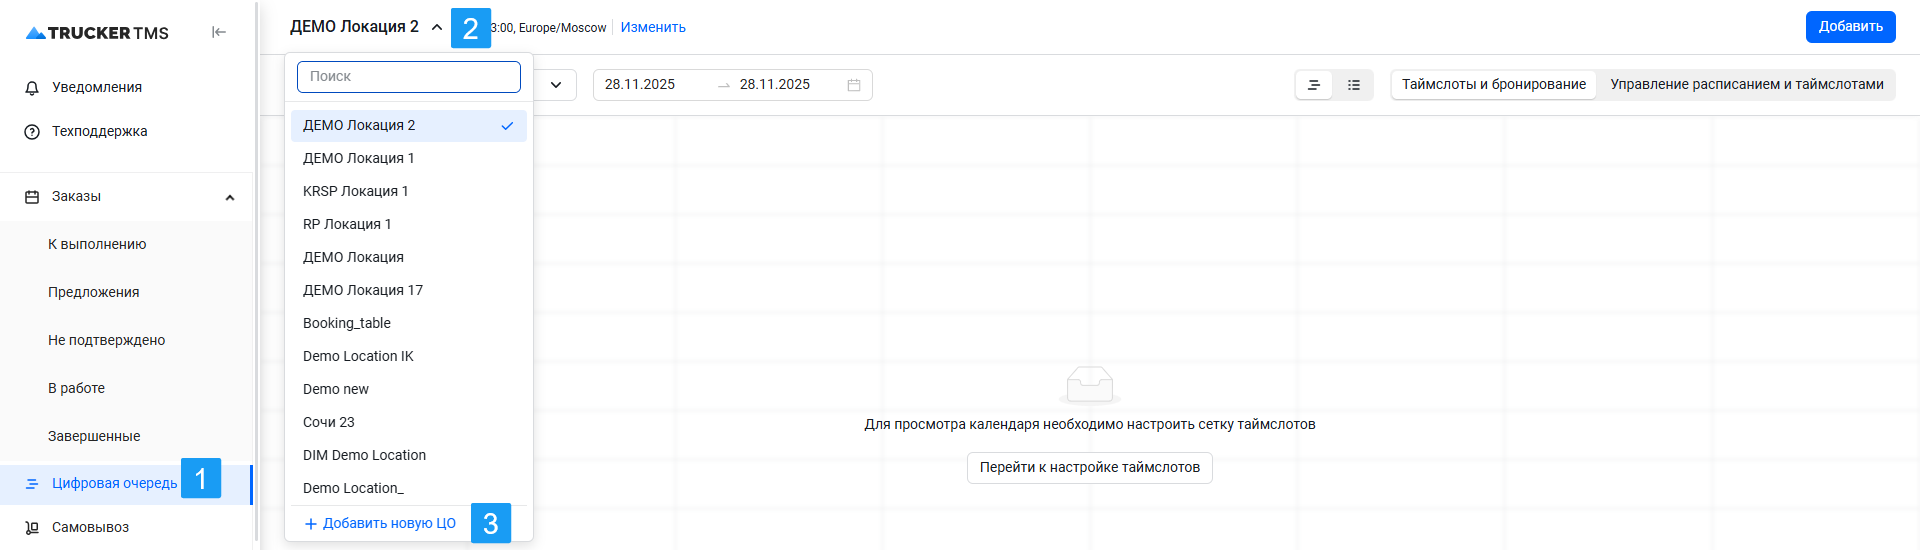This screenshot has width=1920, height=550.
Task: Collapse the sidebar using the arrow icon
Action: point(219,32)
